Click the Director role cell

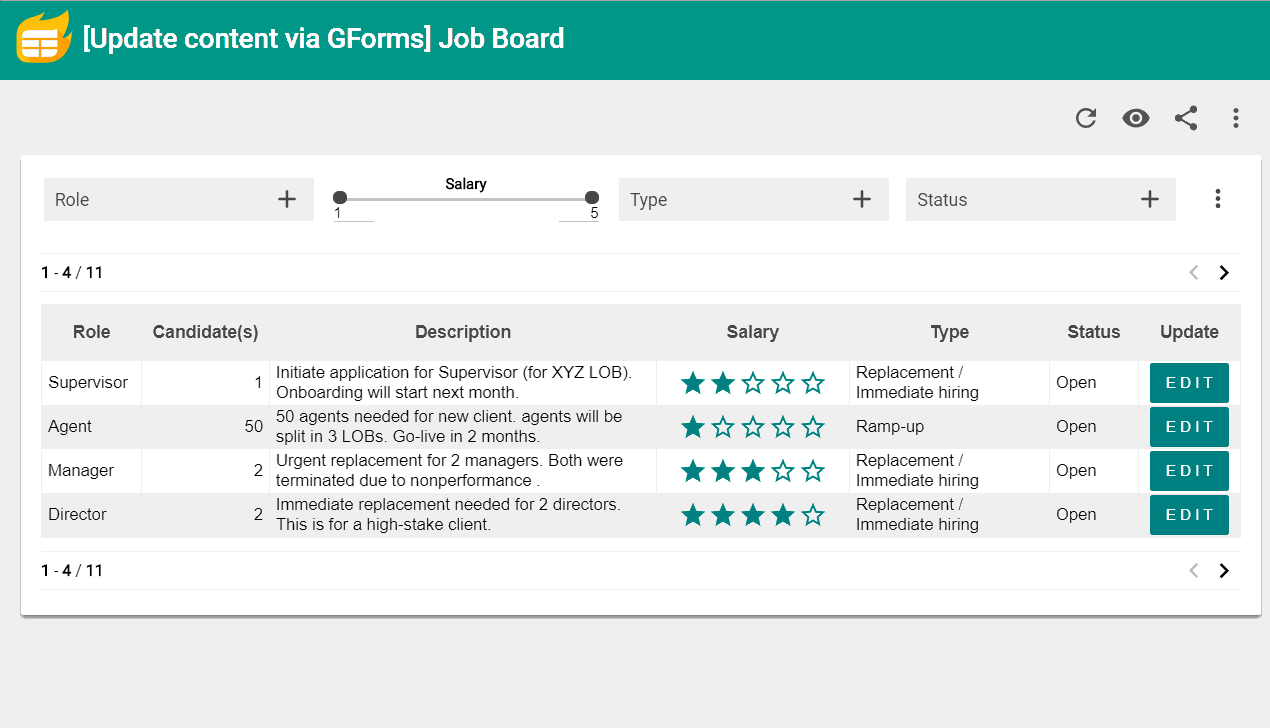91,515
